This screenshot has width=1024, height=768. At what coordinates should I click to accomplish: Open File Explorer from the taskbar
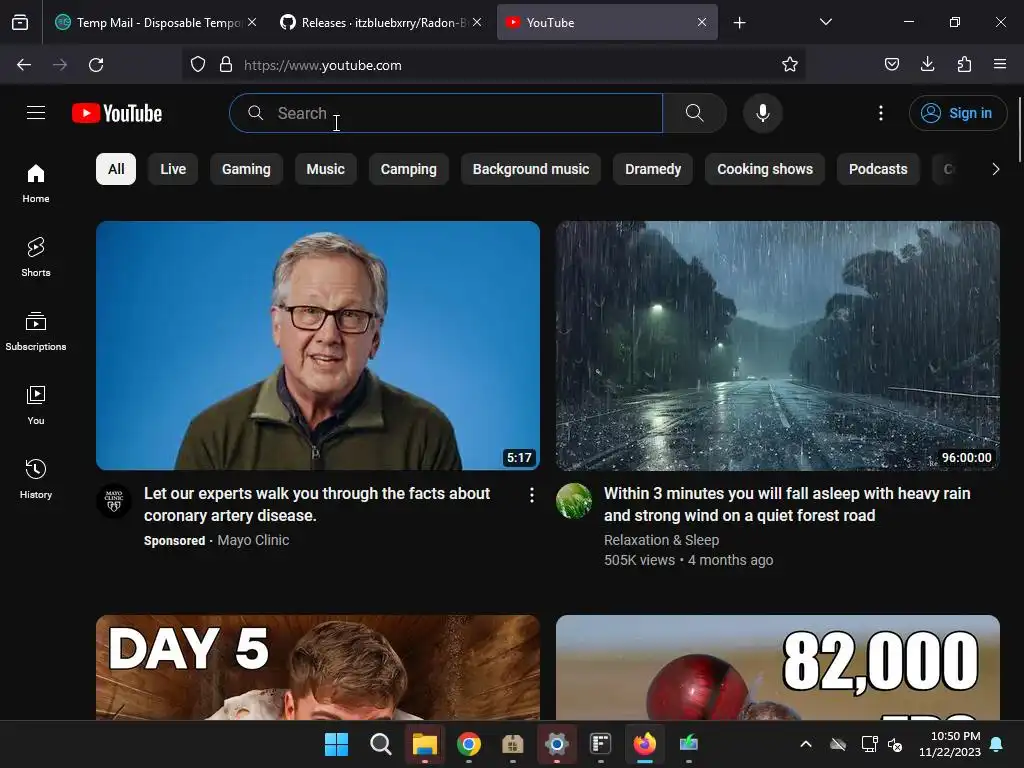tap(424, 744)
